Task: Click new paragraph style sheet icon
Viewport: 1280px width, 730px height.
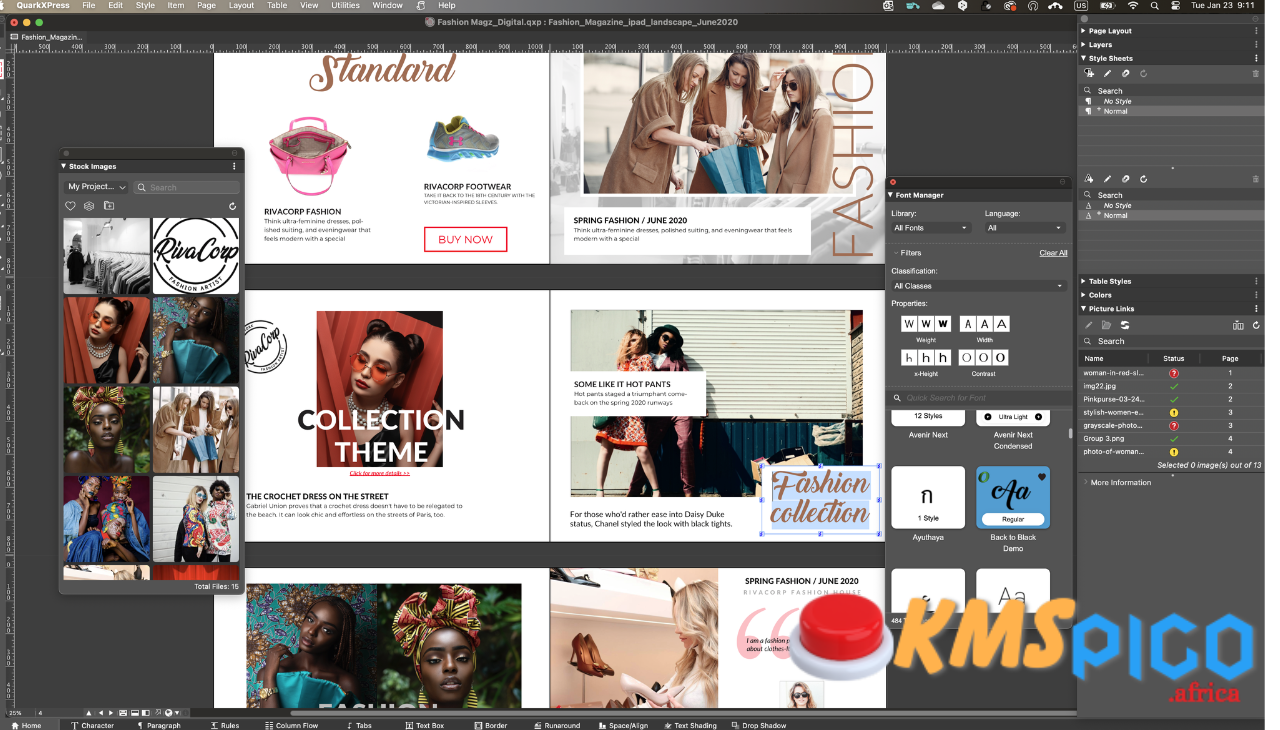Action: click(1089, 73)
